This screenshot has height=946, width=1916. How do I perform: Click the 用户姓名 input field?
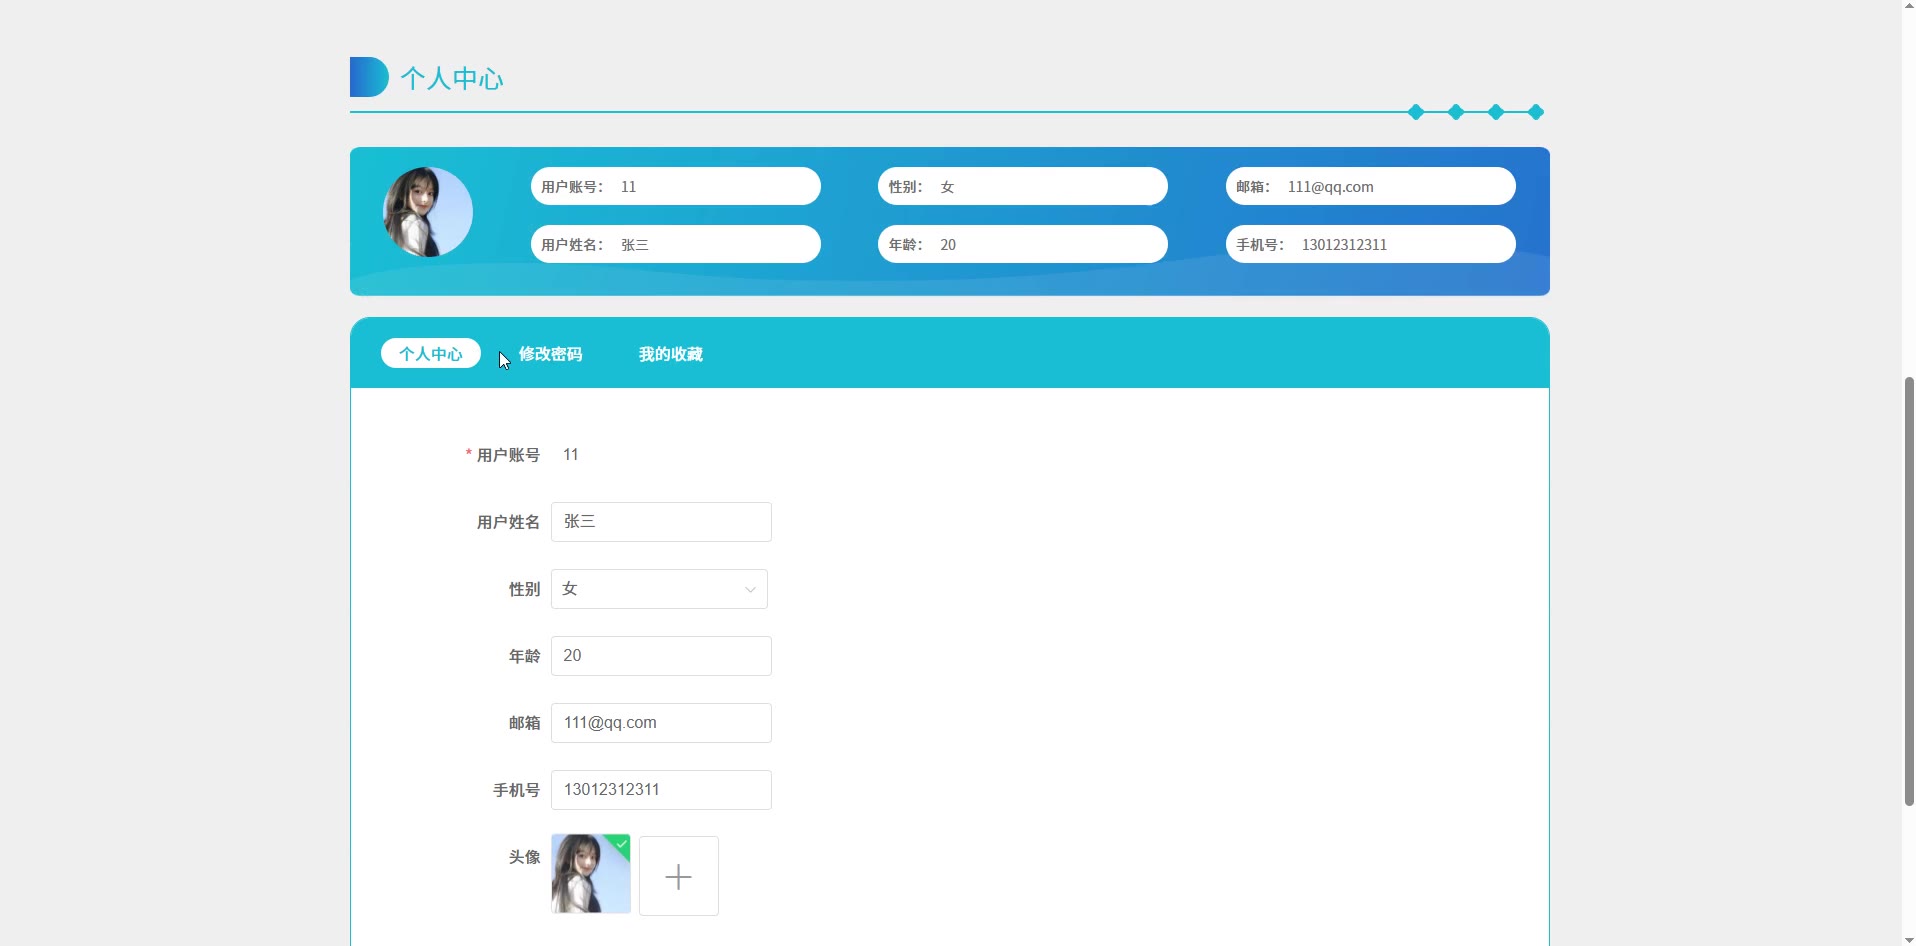[660, 522]
